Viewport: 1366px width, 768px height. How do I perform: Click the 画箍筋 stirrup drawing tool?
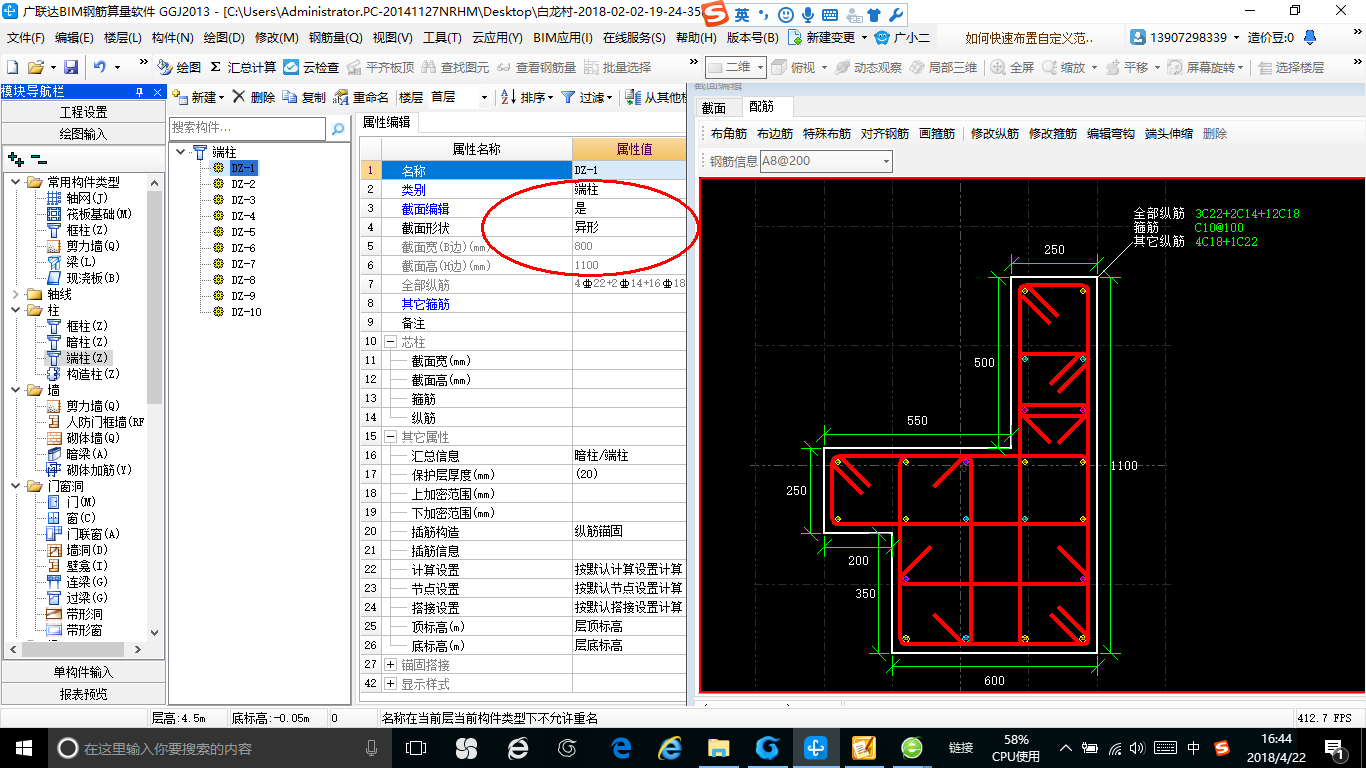click(937, 134)
